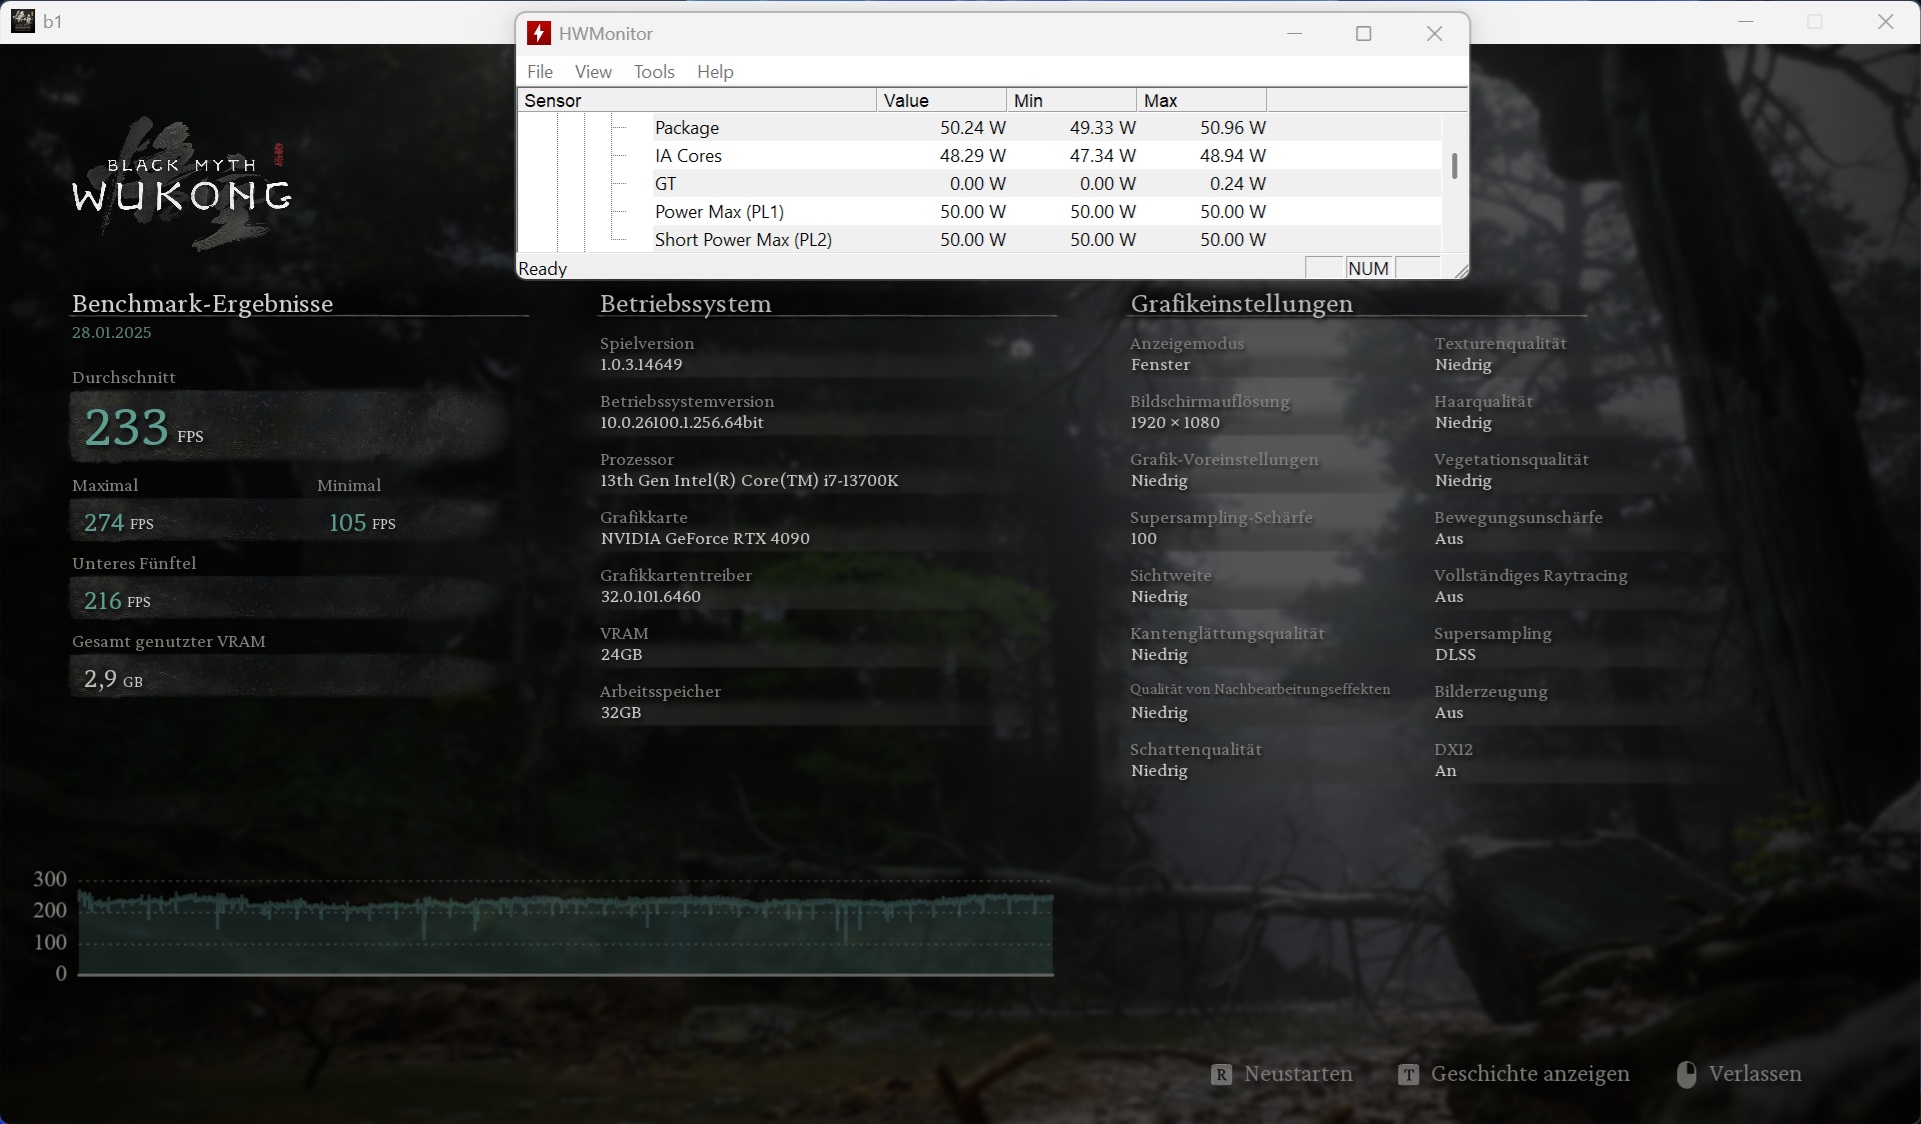
Task: Minimize the HWMonitor window
Action: 1294,34
